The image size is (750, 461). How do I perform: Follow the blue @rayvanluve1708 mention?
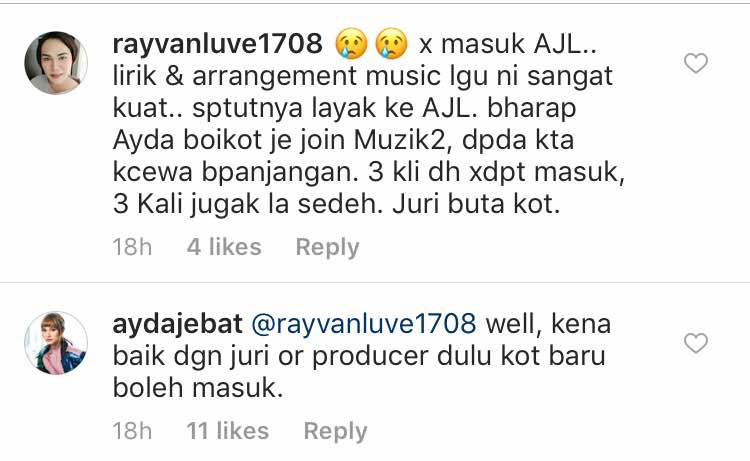click(x=364, y=324)
